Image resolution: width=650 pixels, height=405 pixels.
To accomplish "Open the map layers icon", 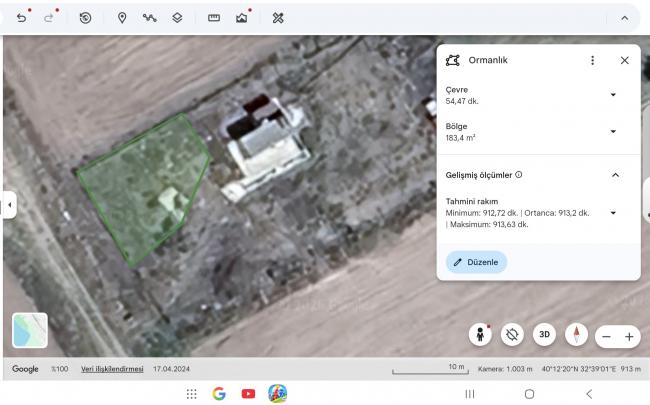I will pos(177,18).
